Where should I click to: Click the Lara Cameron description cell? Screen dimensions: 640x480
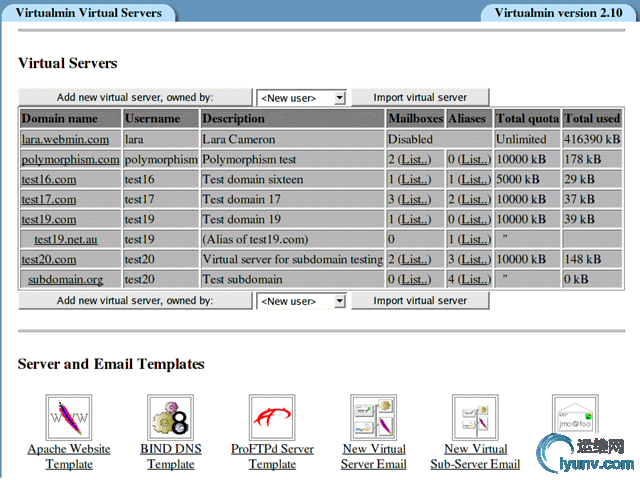click(292, 140)
